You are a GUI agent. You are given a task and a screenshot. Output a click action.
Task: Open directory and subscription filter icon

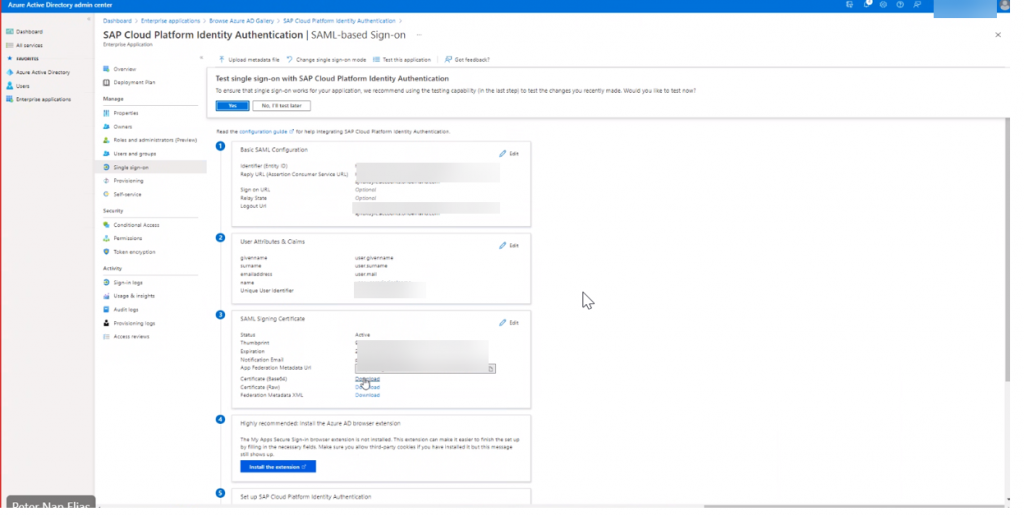tap(849, 5)
